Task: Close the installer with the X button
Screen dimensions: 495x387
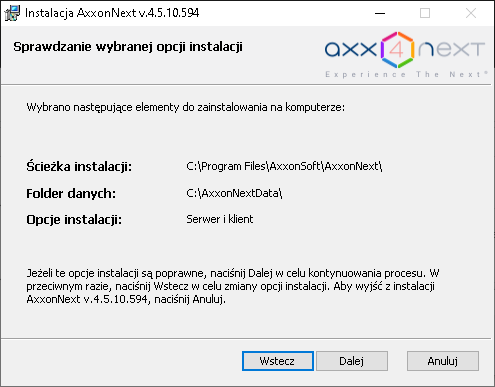Action: [471, 13]
